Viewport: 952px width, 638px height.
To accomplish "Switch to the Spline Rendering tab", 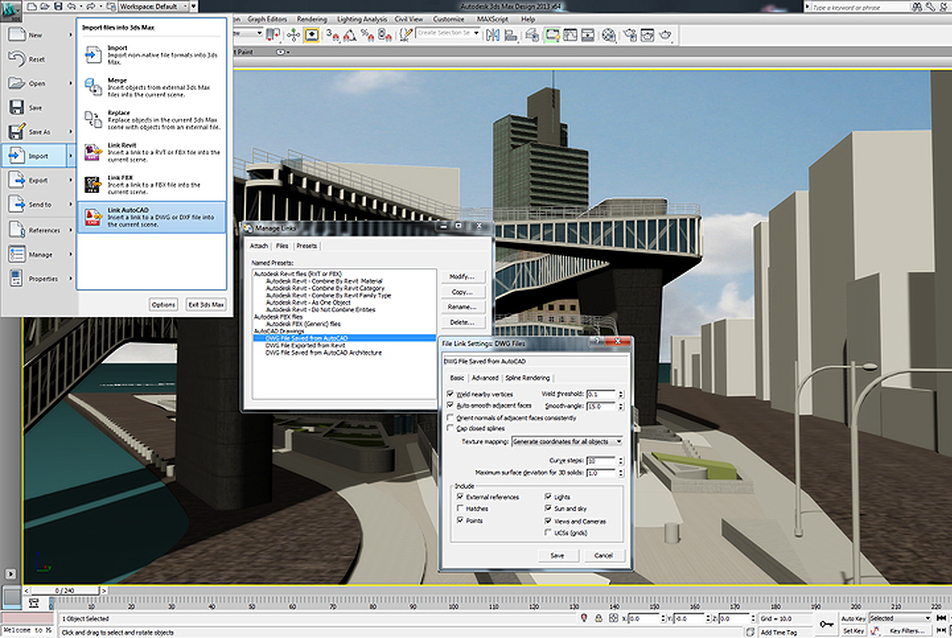I will [528, 378].
